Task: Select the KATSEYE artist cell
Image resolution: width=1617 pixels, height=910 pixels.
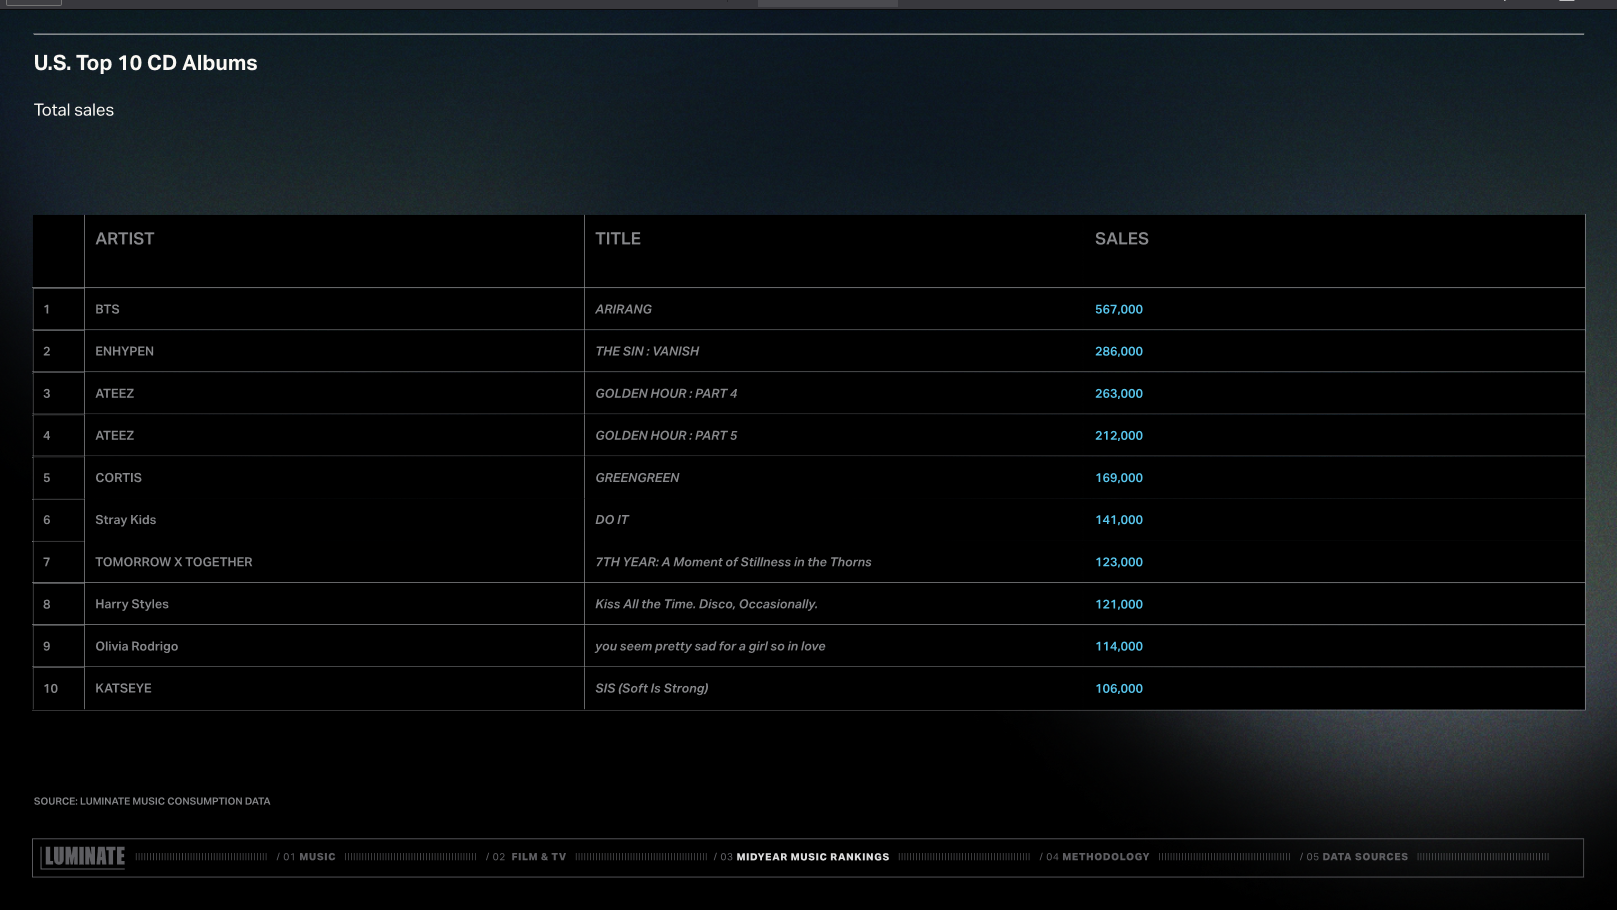Action: [123, 688]
